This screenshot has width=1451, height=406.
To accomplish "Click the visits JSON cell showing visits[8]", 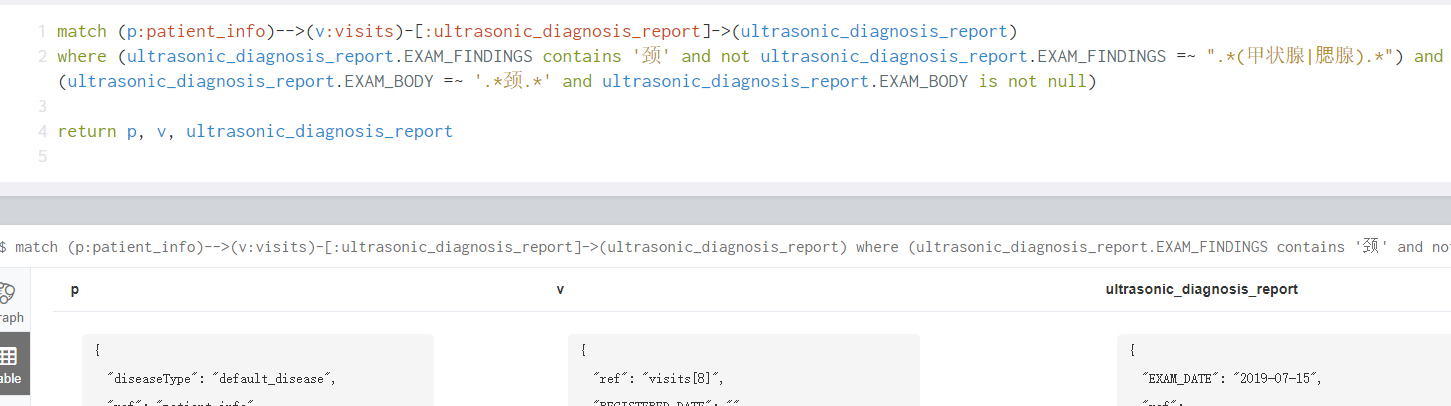I will (x=743, y=370).
